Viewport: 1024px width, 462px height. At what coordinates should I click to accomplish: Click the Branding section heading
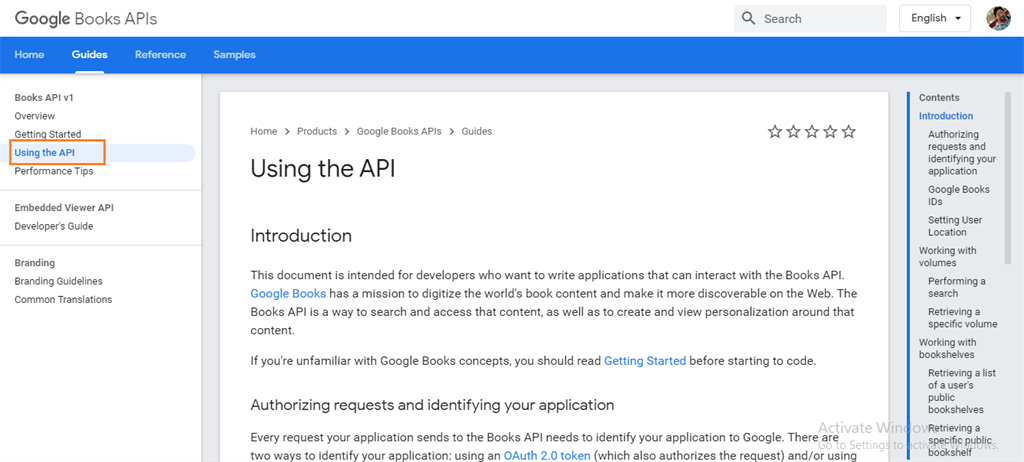(x=35, y=263)
